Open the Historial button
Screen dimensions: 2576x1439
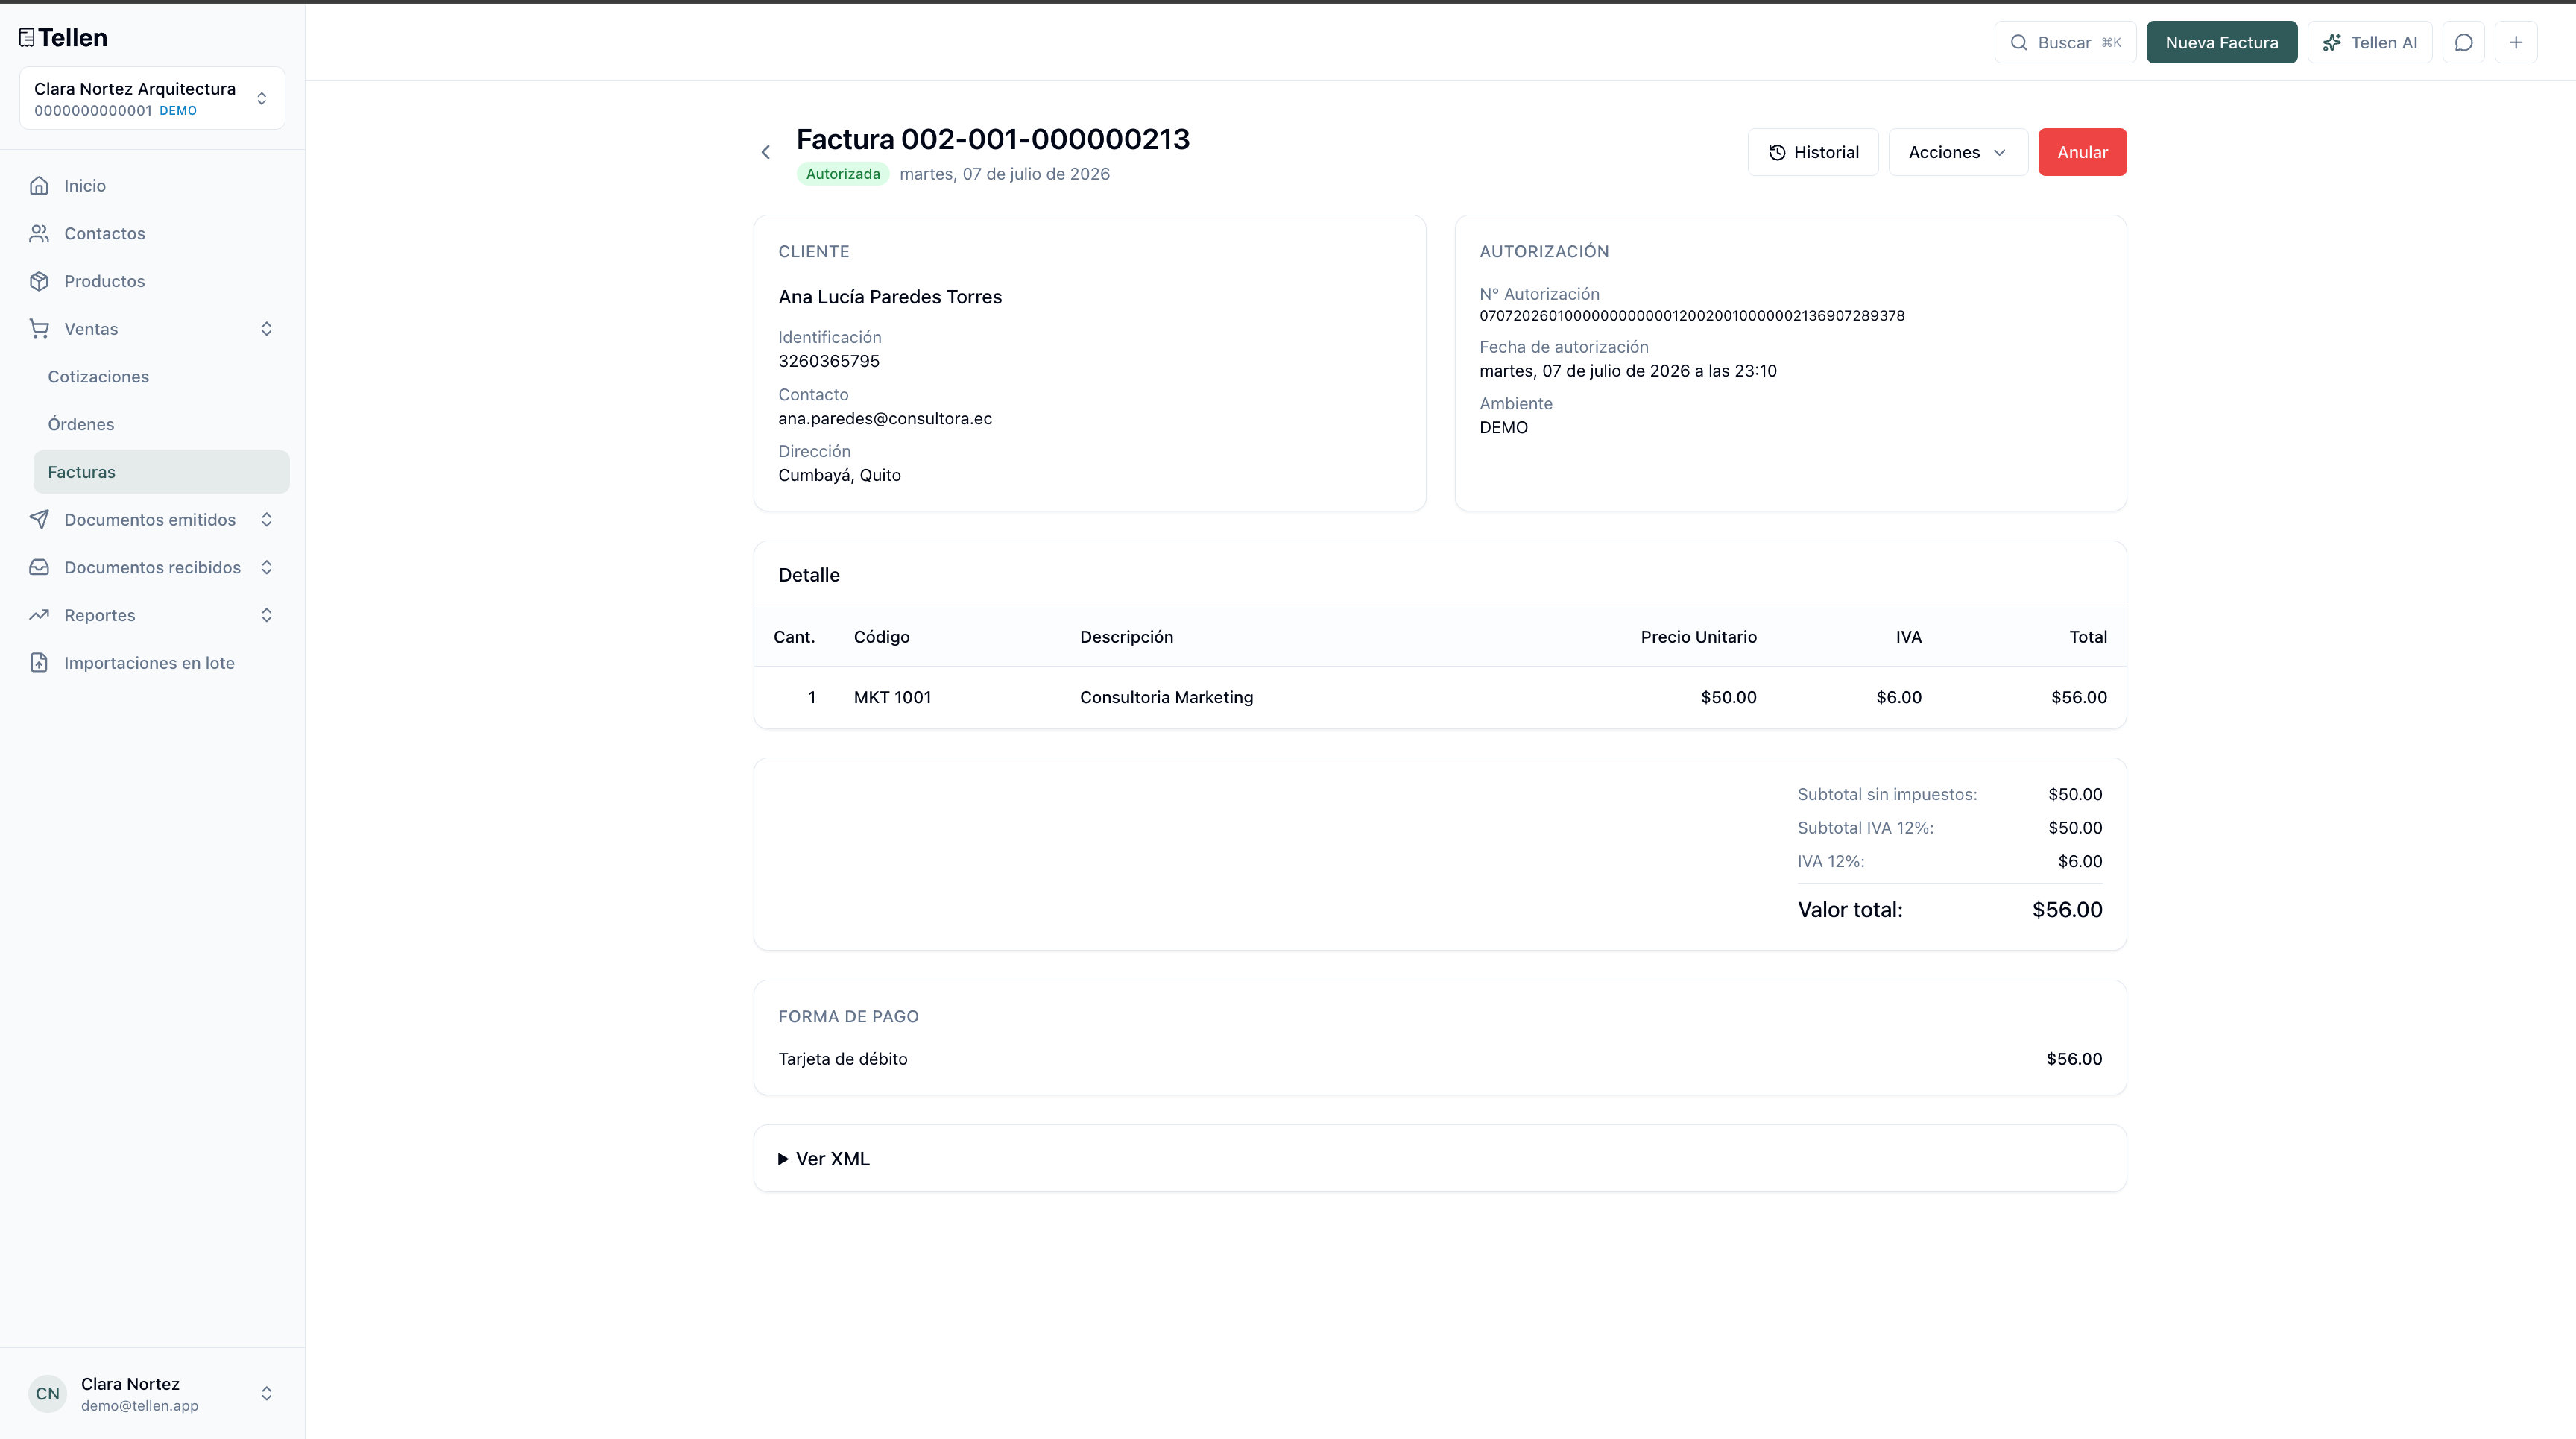click(x=1813, y=152)
